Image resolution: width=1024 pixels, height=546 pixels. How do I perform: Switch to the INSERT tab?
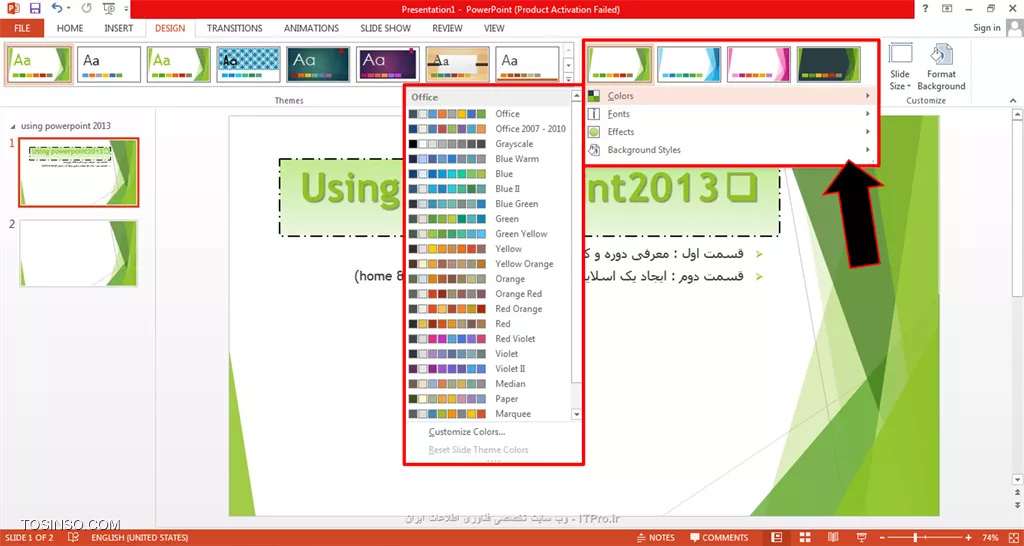coord(118,28)
